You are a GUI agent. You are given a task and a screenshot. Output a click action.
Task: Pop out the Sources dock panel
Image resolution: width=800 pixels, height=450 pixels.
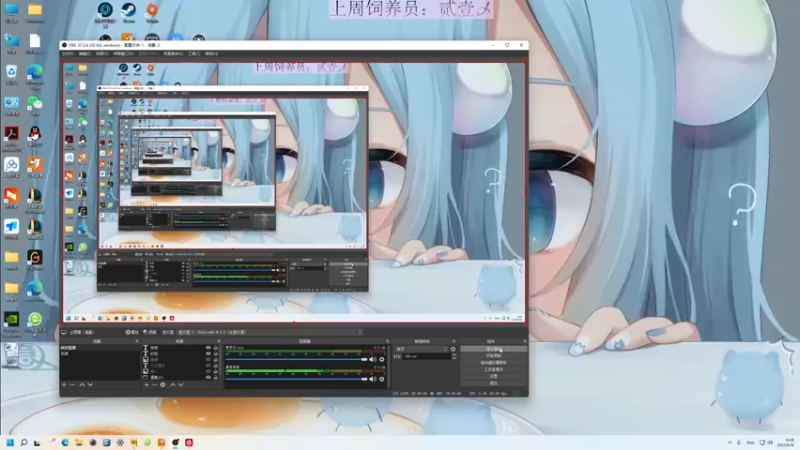pos(219,341)
